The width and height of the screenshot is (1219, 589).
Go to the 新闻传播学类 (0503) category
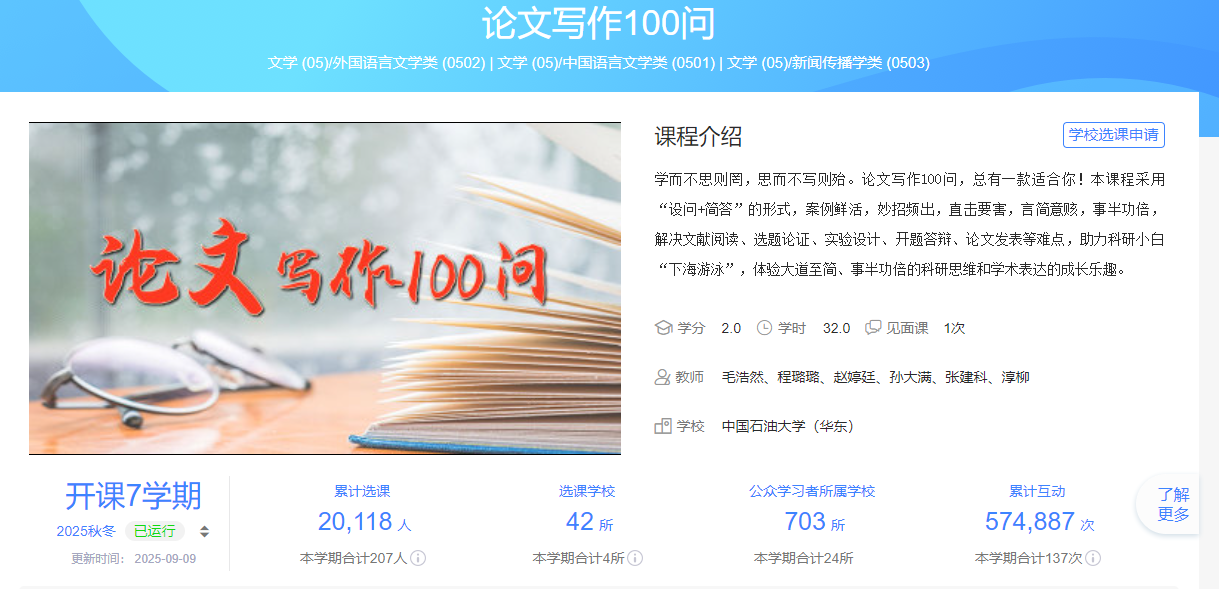coord(828,63)
